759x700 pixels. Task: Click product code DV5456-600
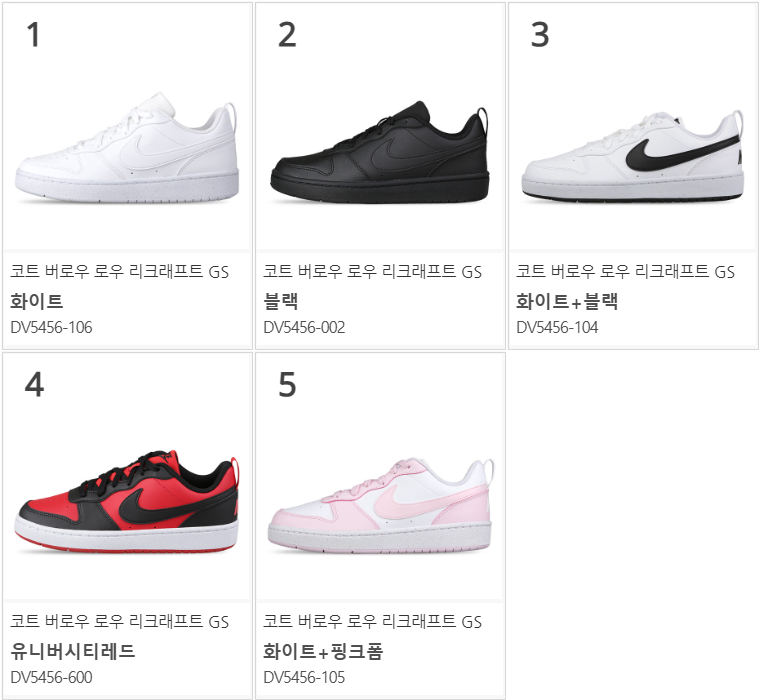pos(51,677)
